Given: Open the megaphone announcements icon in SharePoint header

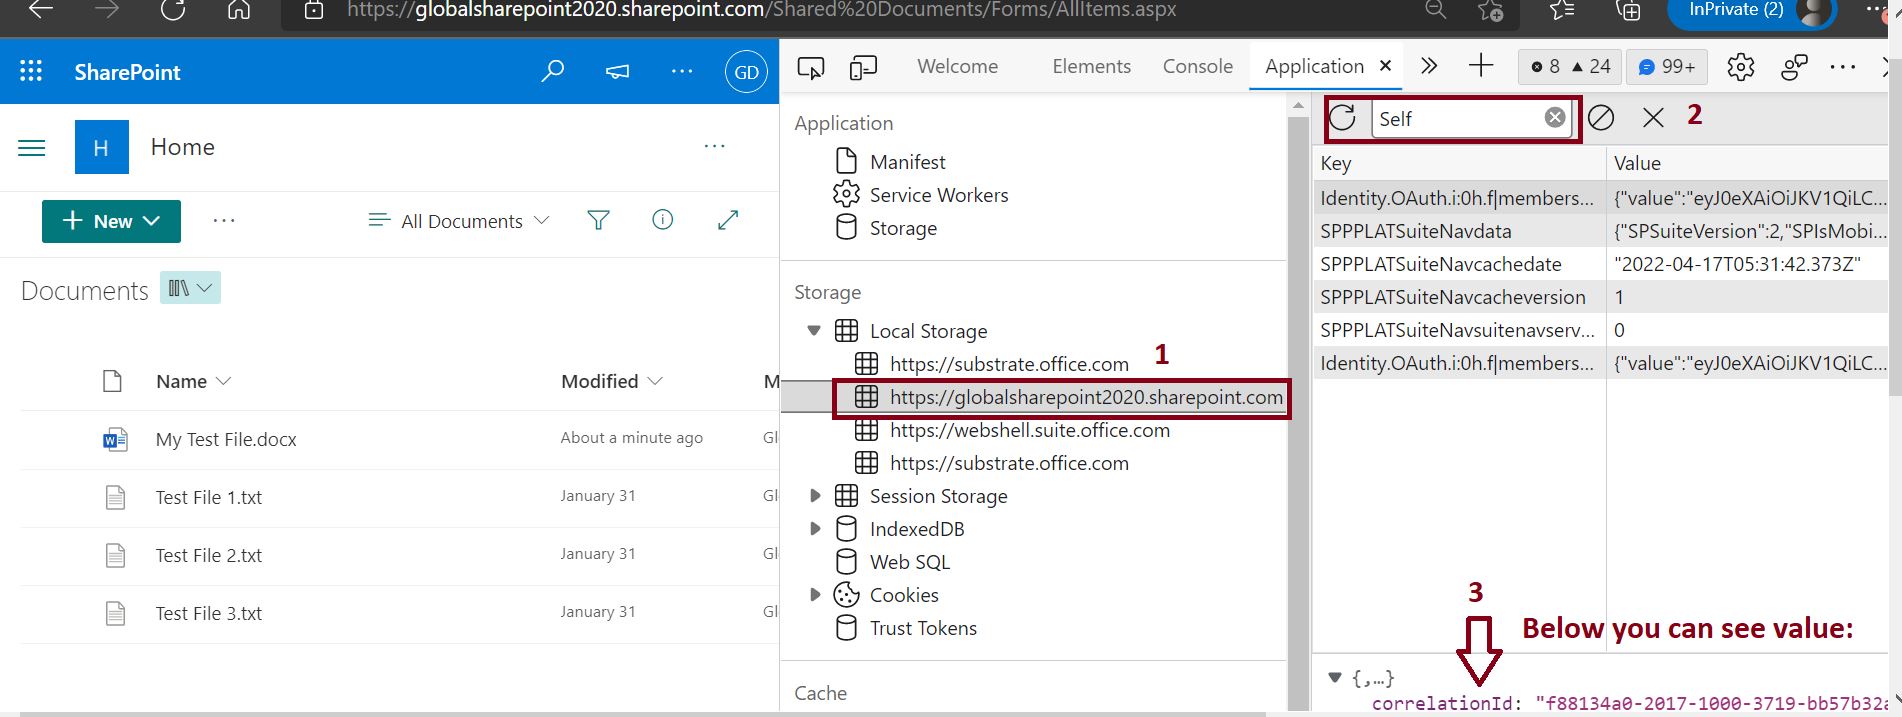Looking at the screenshot, I should tap(617, 71).
